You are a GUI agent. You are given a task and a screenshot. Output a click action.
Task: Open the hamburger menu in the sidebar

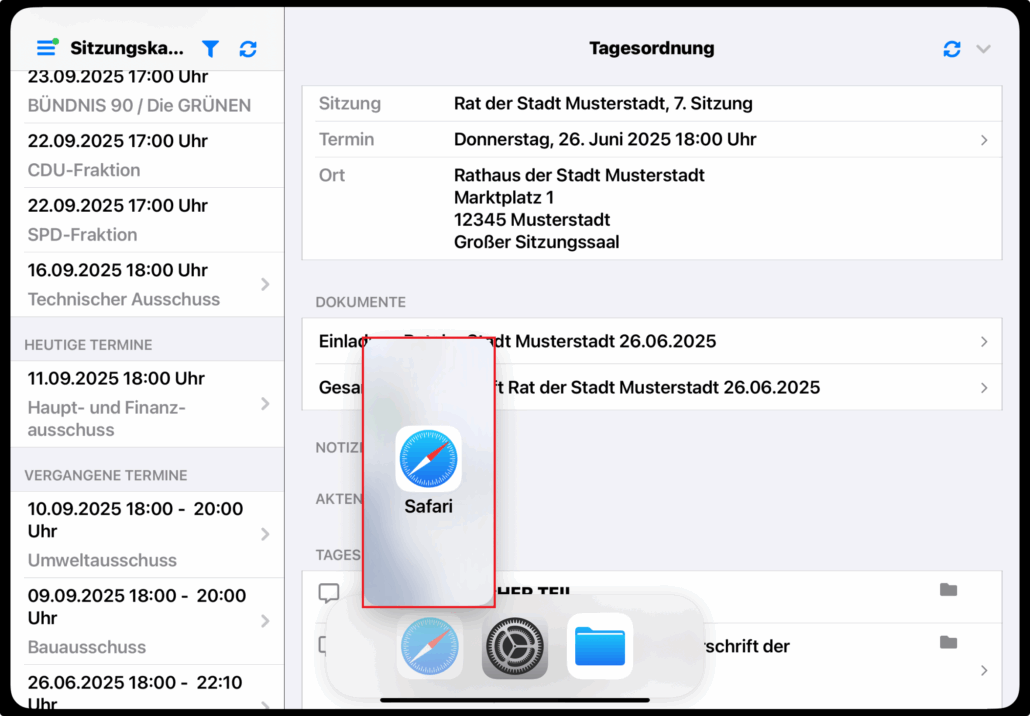pos(46,48)
